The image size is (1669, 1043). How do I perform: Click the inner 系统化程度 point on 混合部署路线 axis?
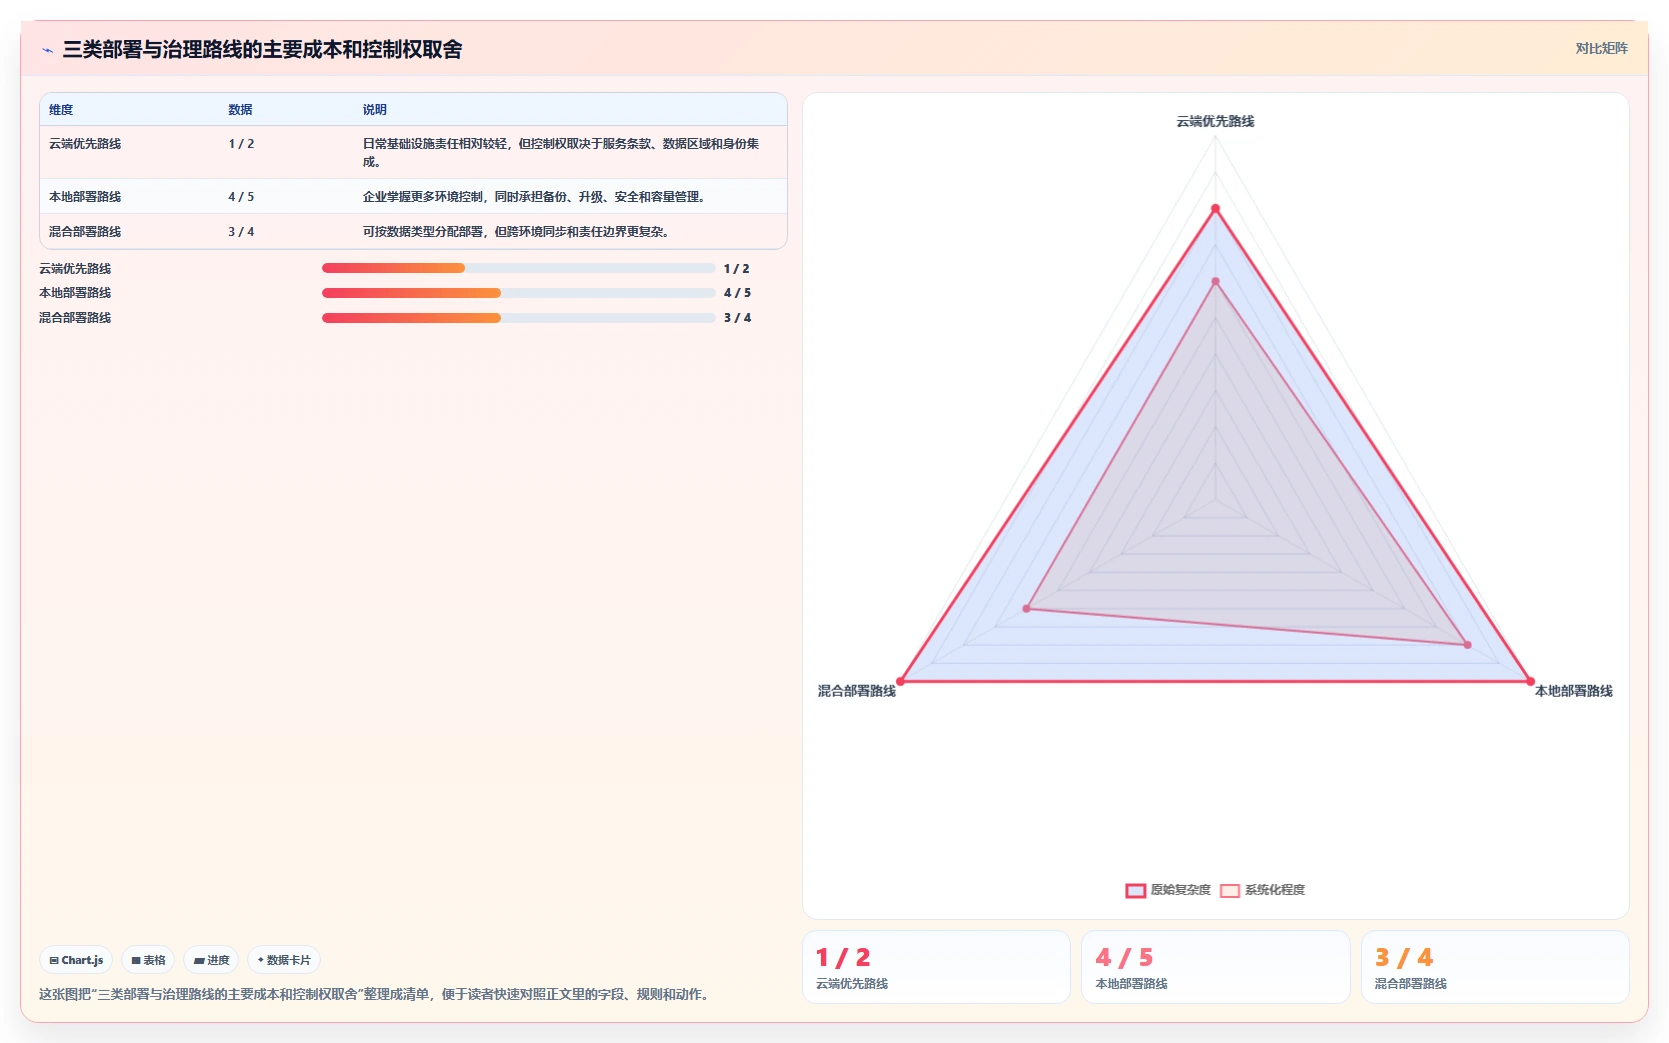pos(1027,608)
